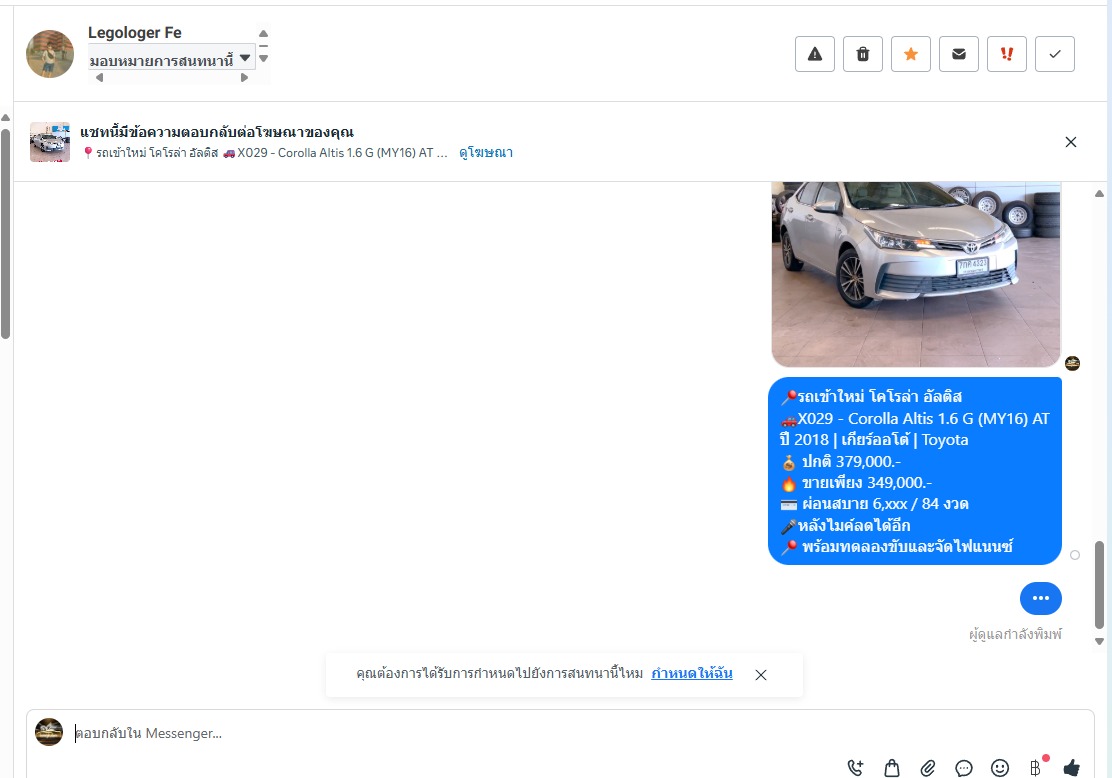Mark conversation unread with envelope icon

(x=959, y=54)
